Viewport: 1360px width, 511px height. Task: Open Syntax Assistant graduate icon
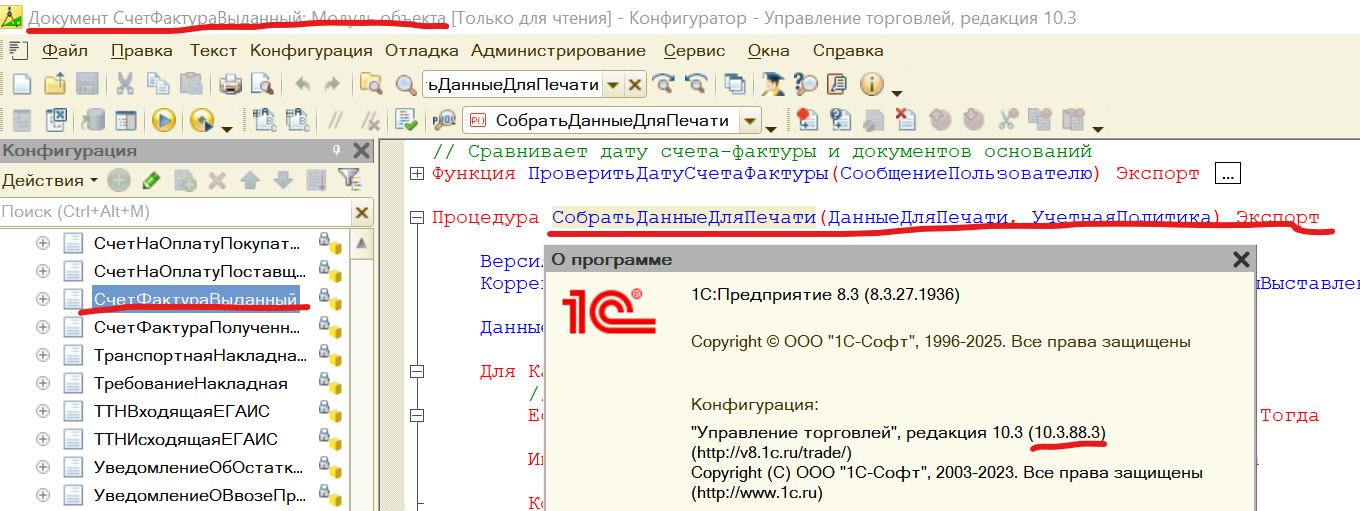click(773, 85)
